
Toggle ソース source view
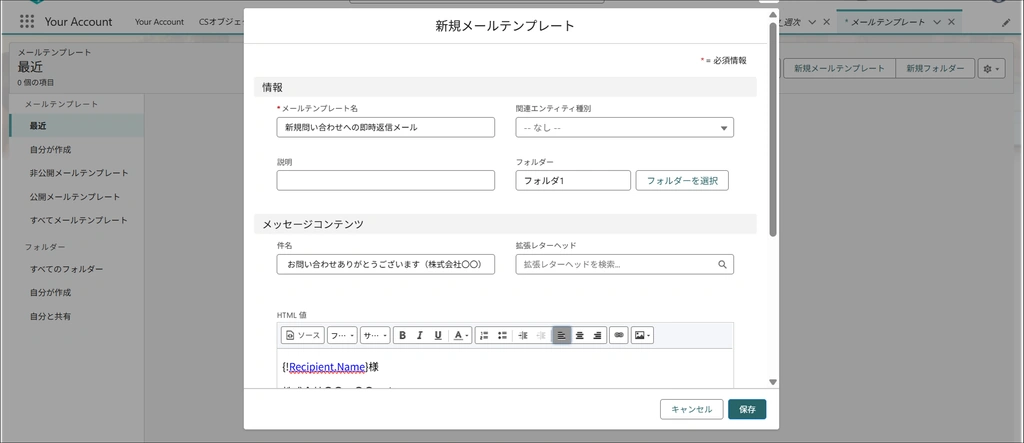click(x=302, y=336)
